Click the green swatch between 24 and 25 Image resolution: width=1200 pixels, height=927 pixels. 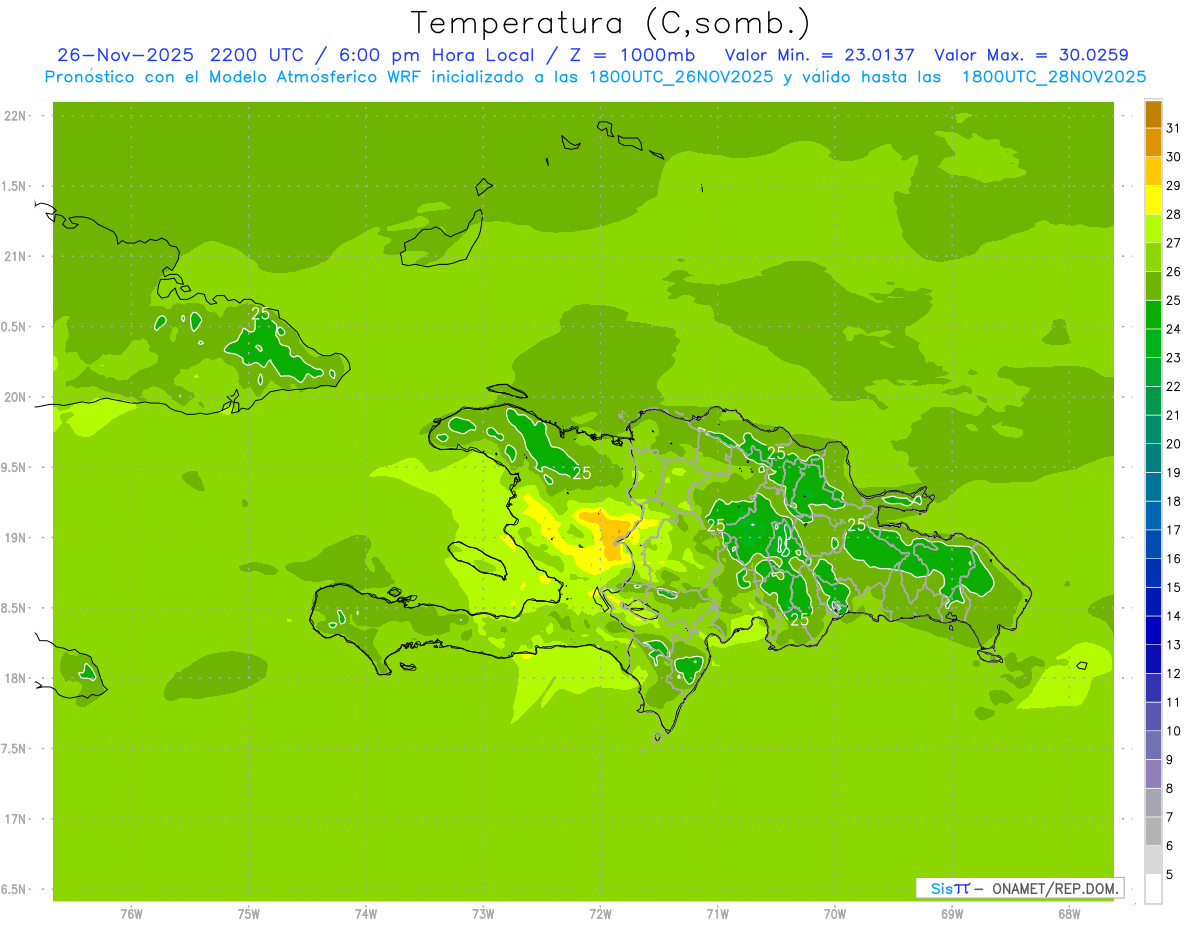click(x=1153, y=315)
